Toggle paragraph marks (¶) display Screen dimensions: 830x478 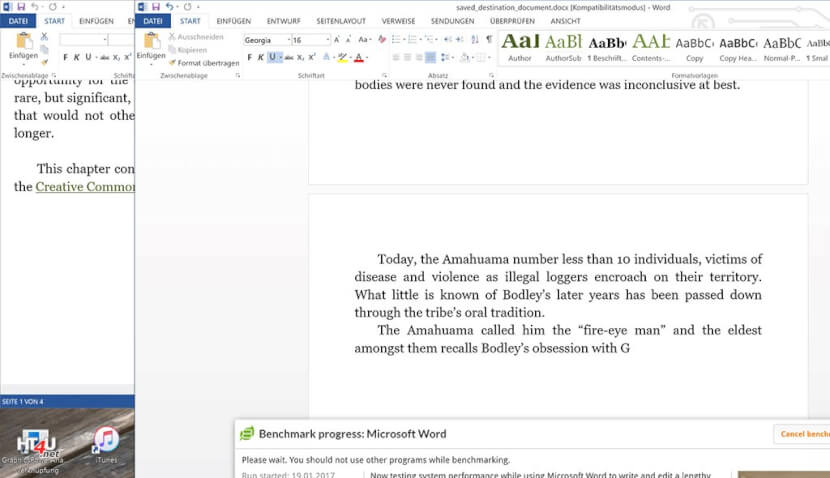point(489,40)
